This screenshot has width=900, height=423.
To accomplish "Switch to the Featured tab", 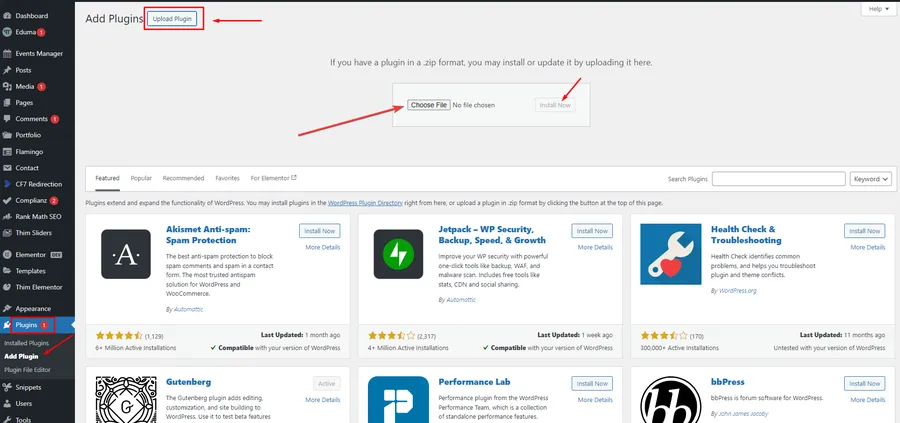I will coord(107,178).
